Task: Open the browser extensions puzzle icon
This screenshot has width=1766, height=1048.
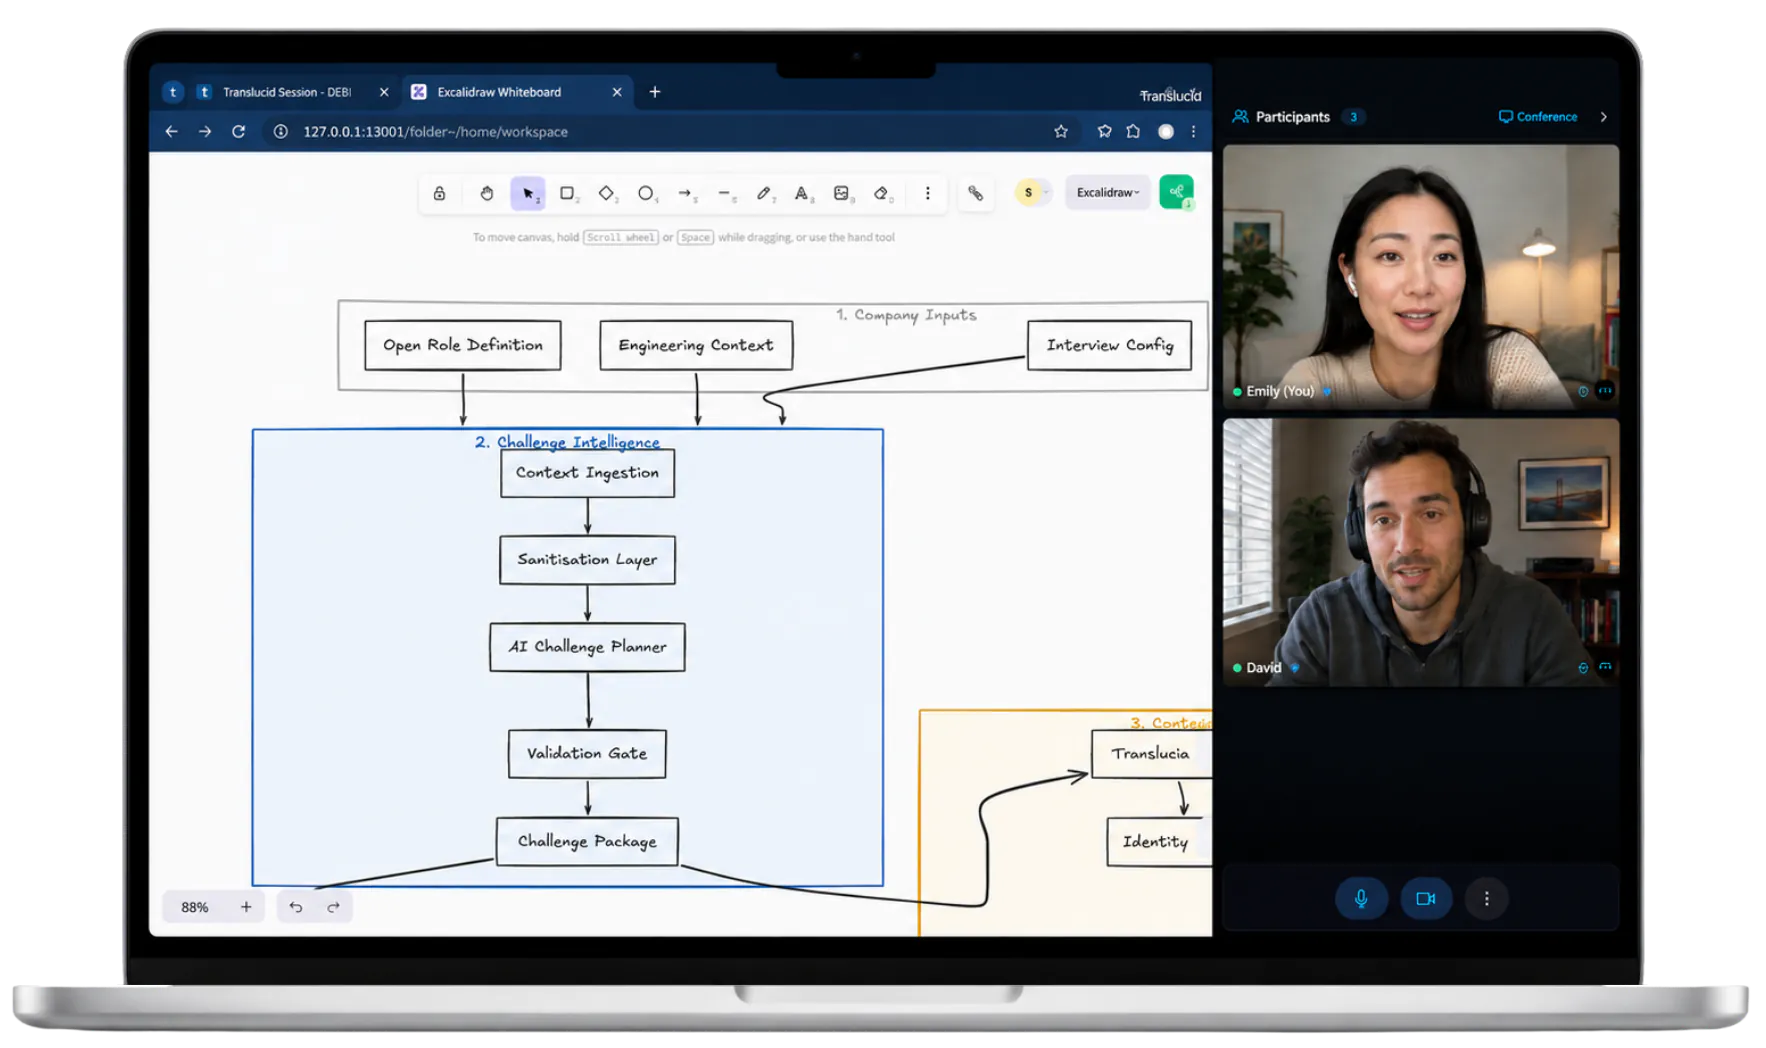Action: 1133,131
